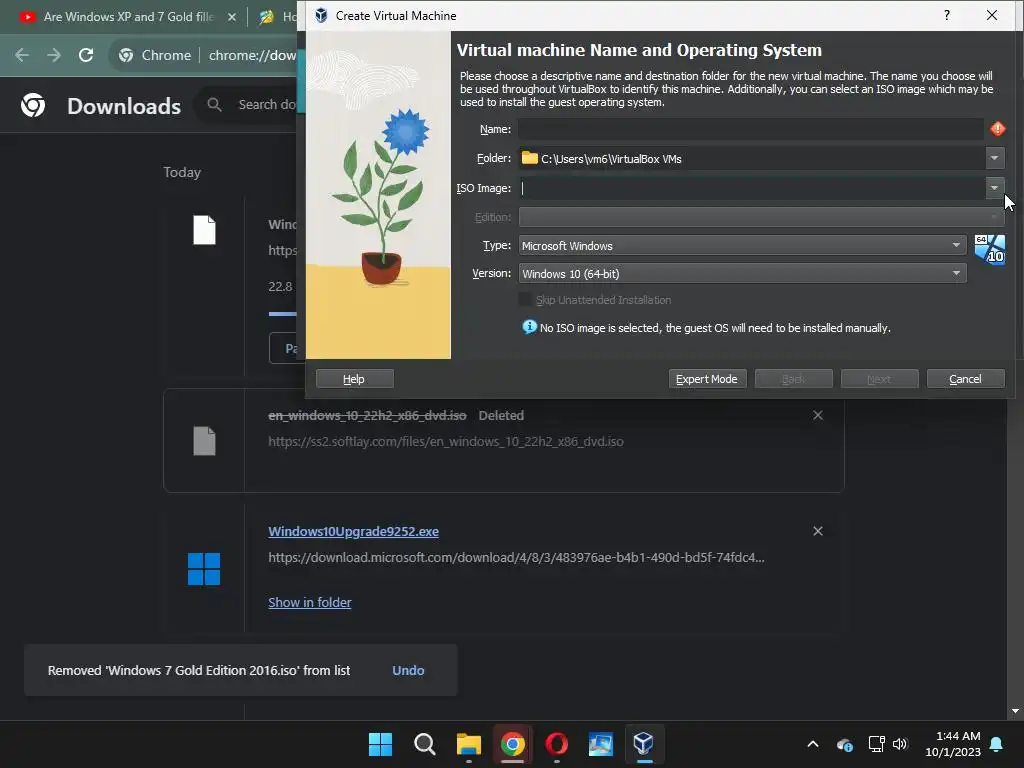The height and width of the screenshot is (768, 1024).
Task: Open the Version dropdown showing Windows 10 (64-bit)
Action: pyautogui.click(x=743, y=274)
